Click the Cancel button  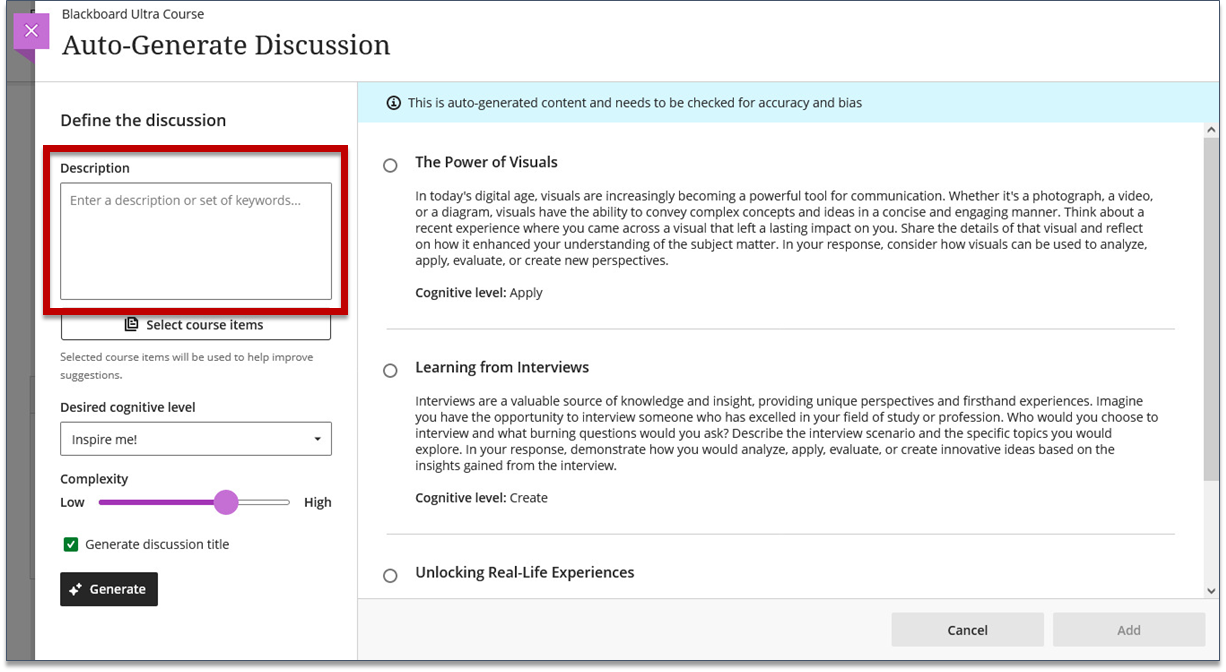tap(968, 630)
